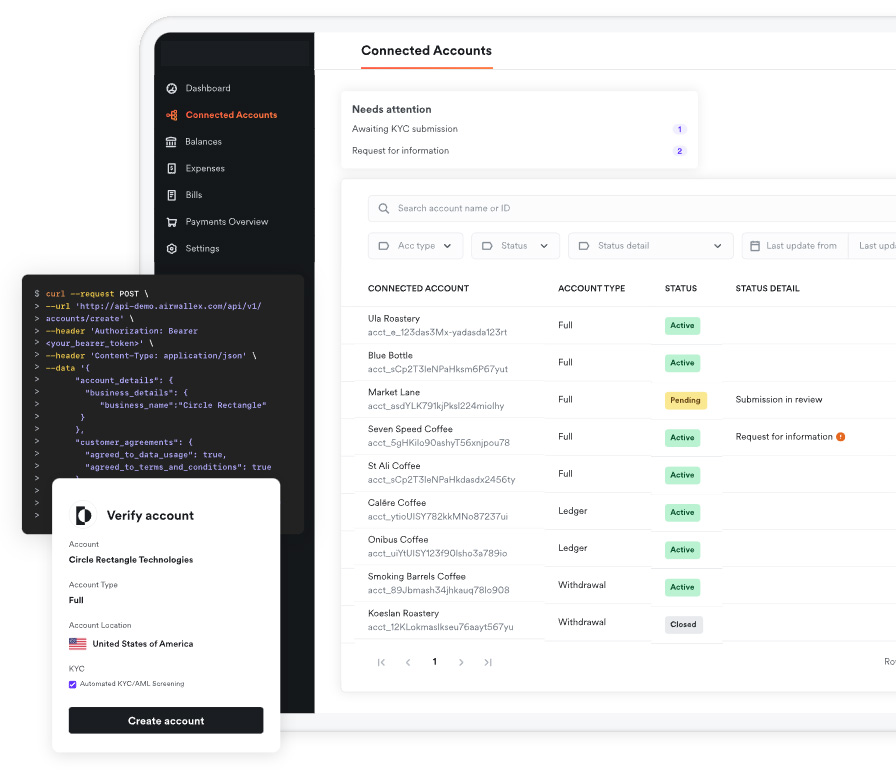Image resolution: width=896 pixels, height=780 pixels.
Task: Click the Balances bank icon
Action: (x=172, y=142)
